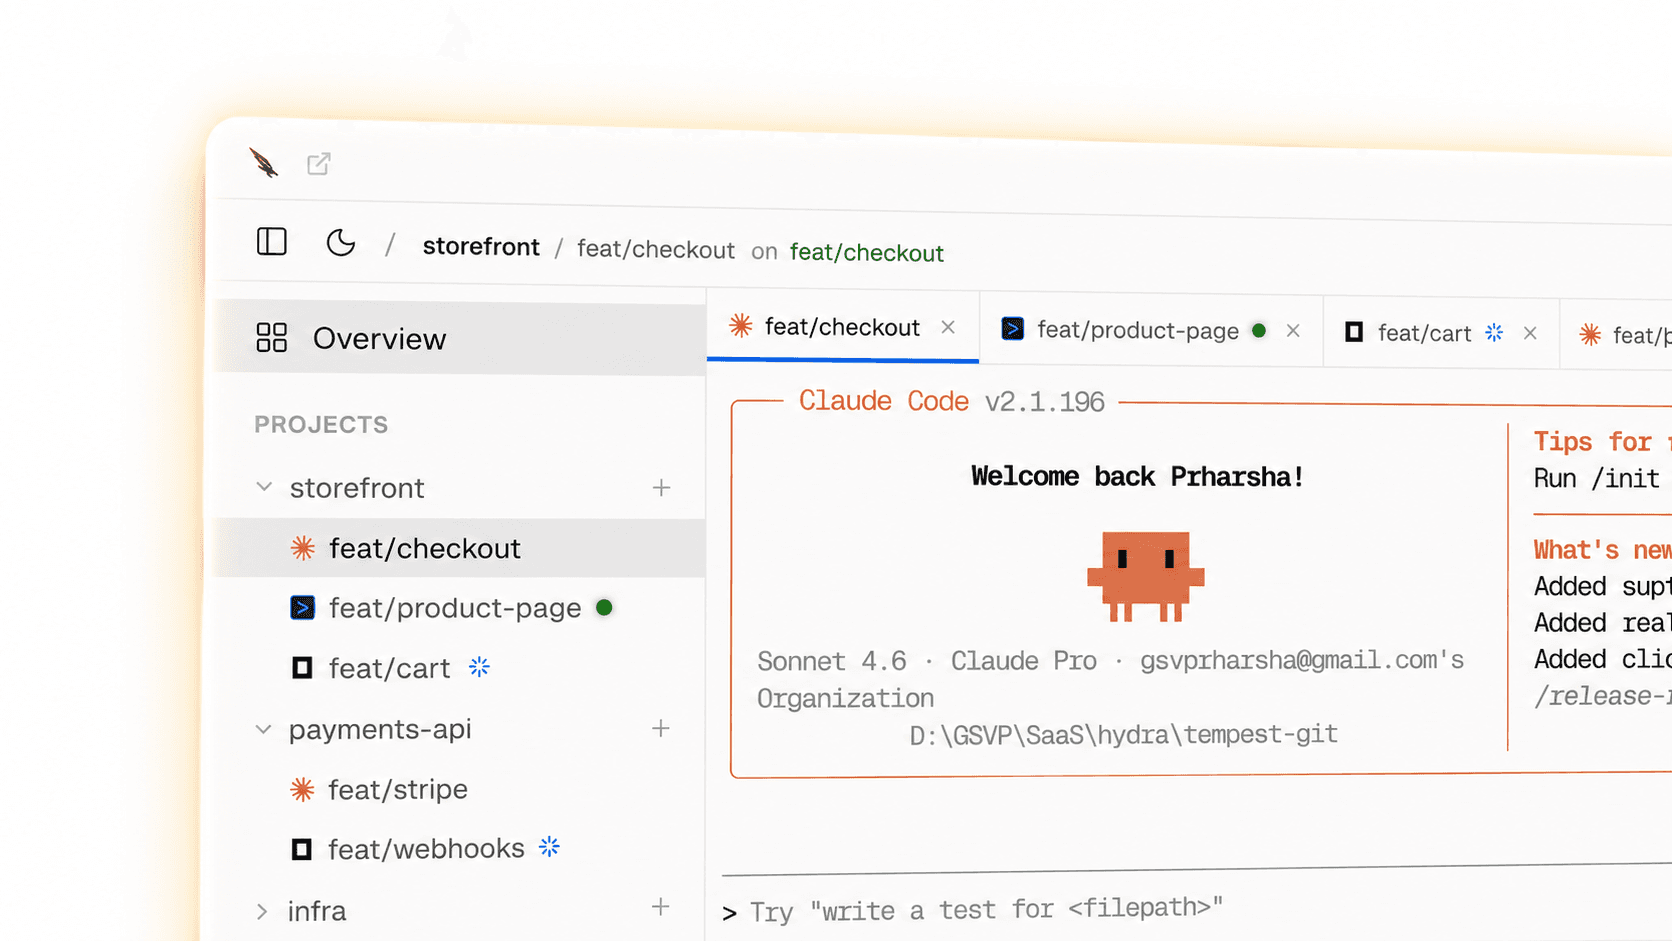
Task: Click the square icon beside feat/webhooks
Action: point(301,850)
